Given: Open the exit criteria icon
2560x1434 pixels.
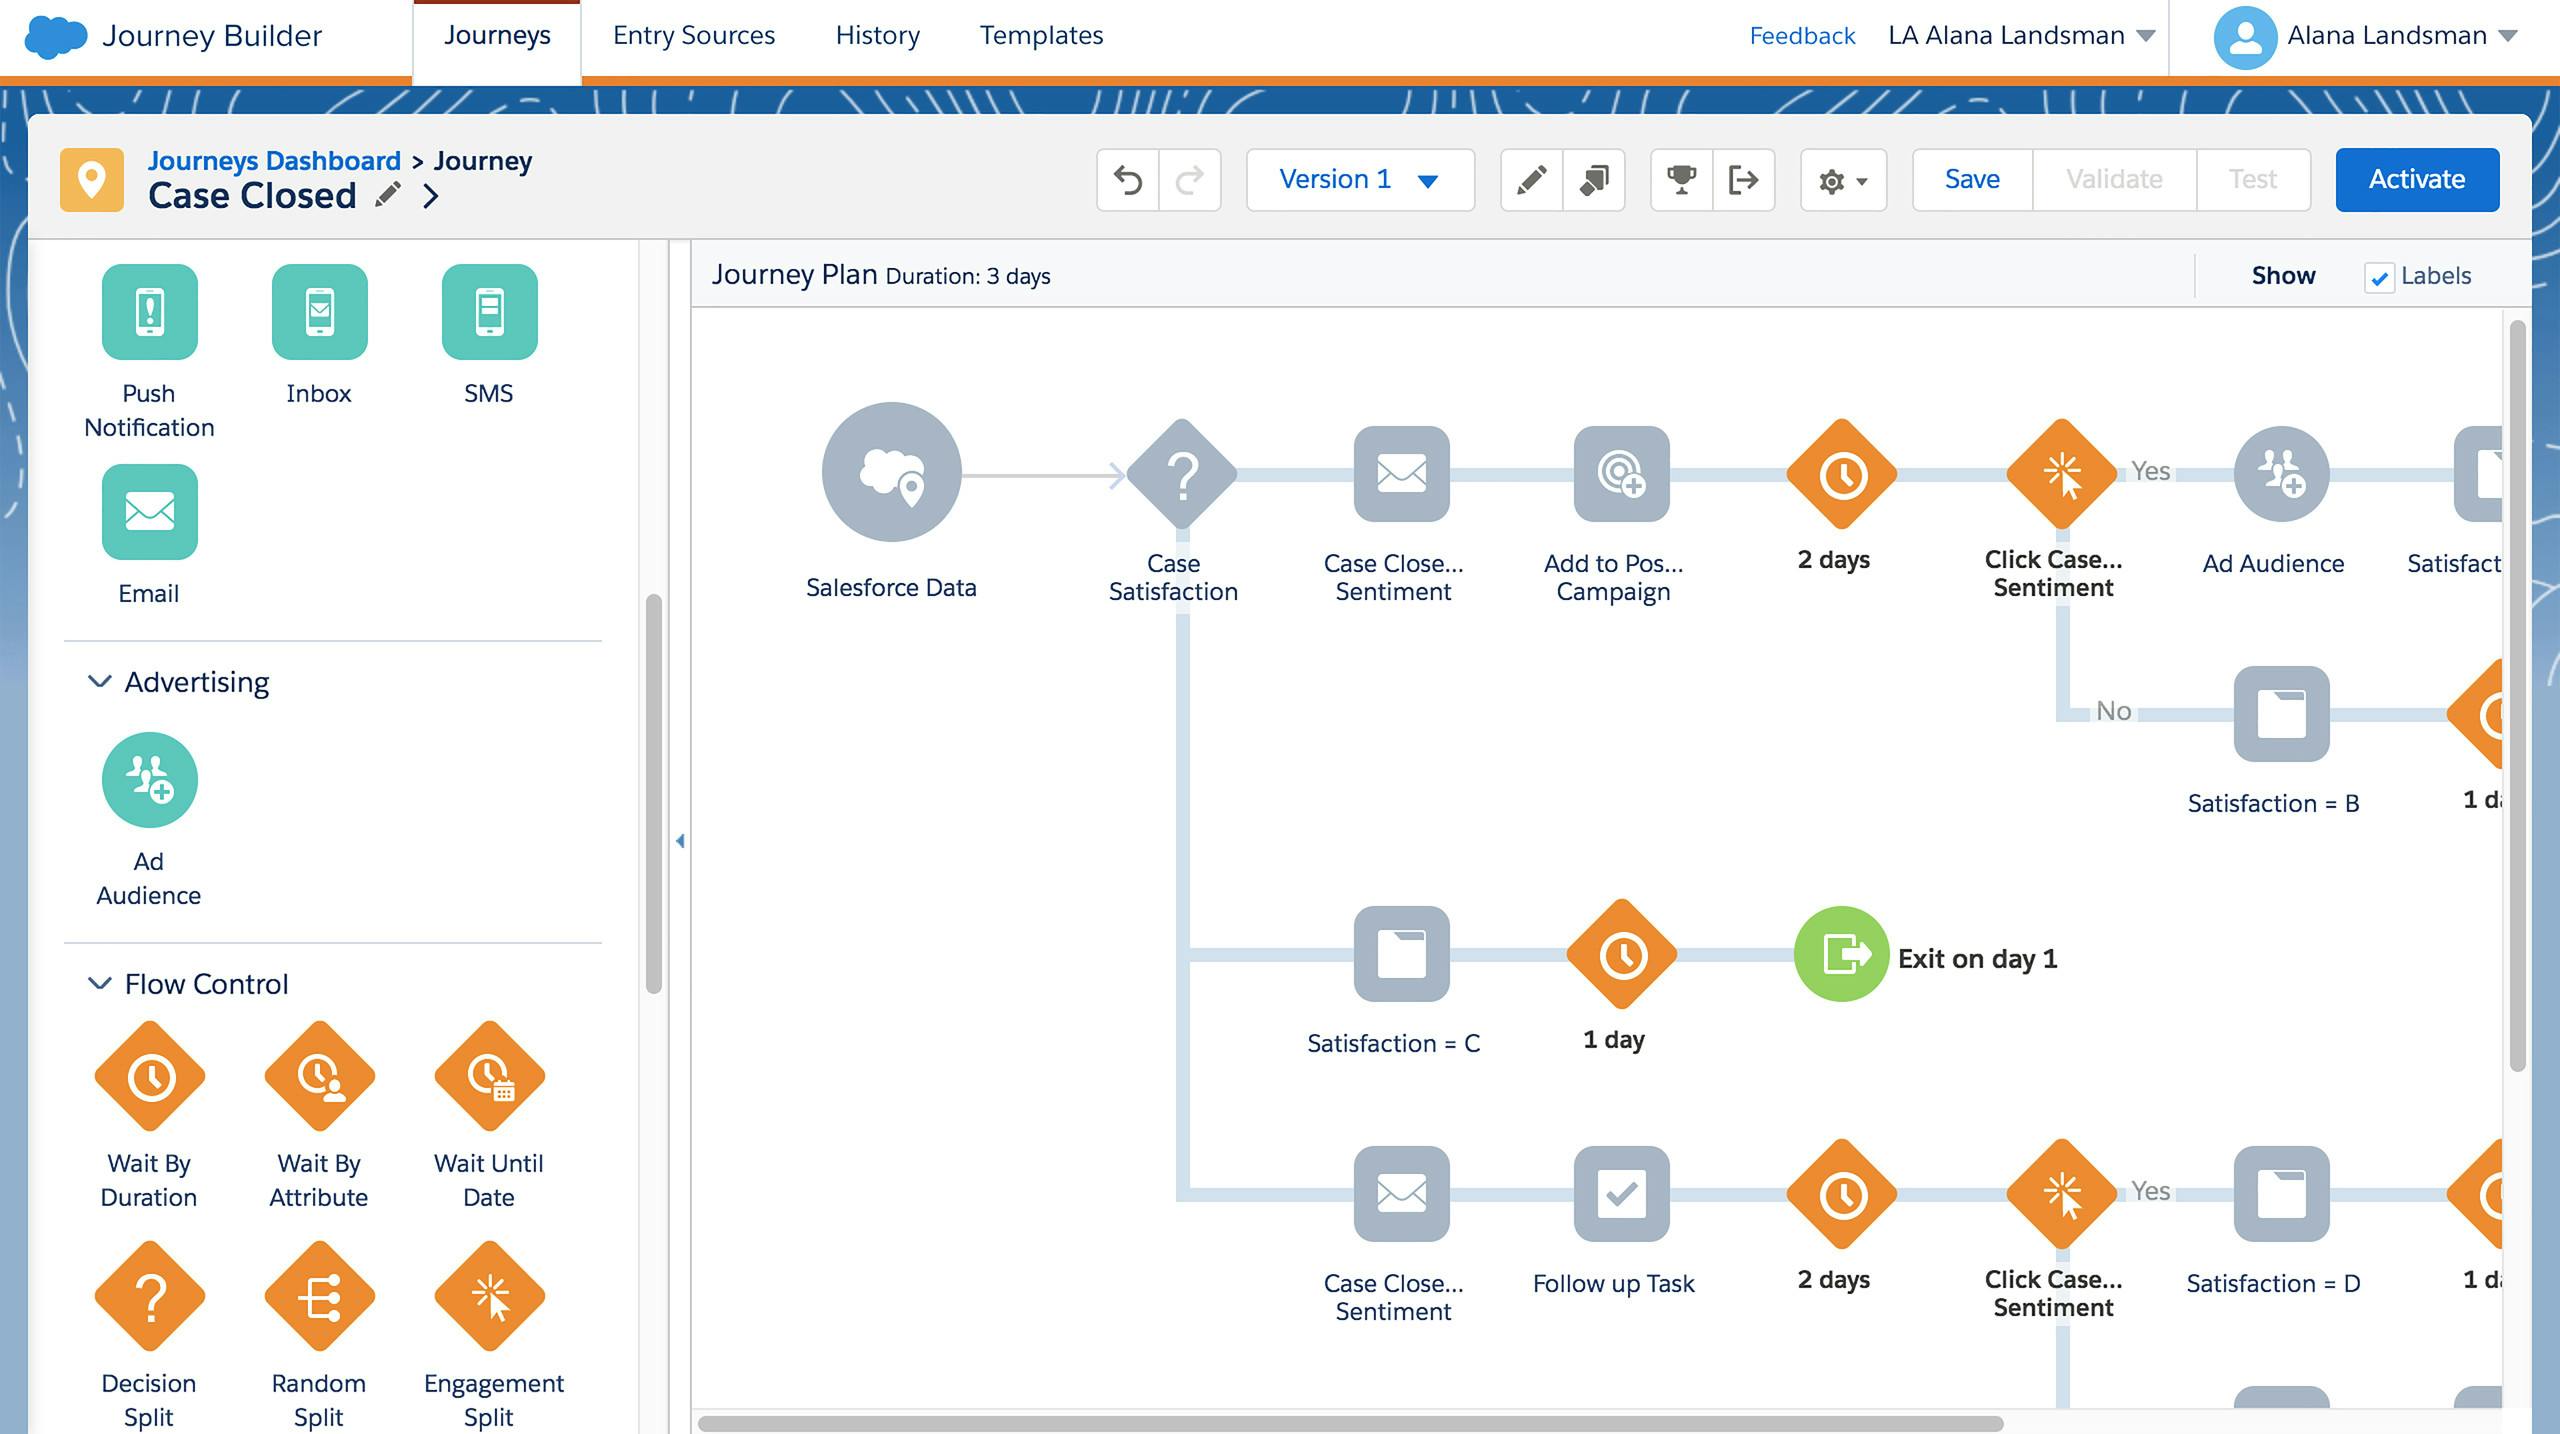Looking at the screenshot, I should 1744,180.
